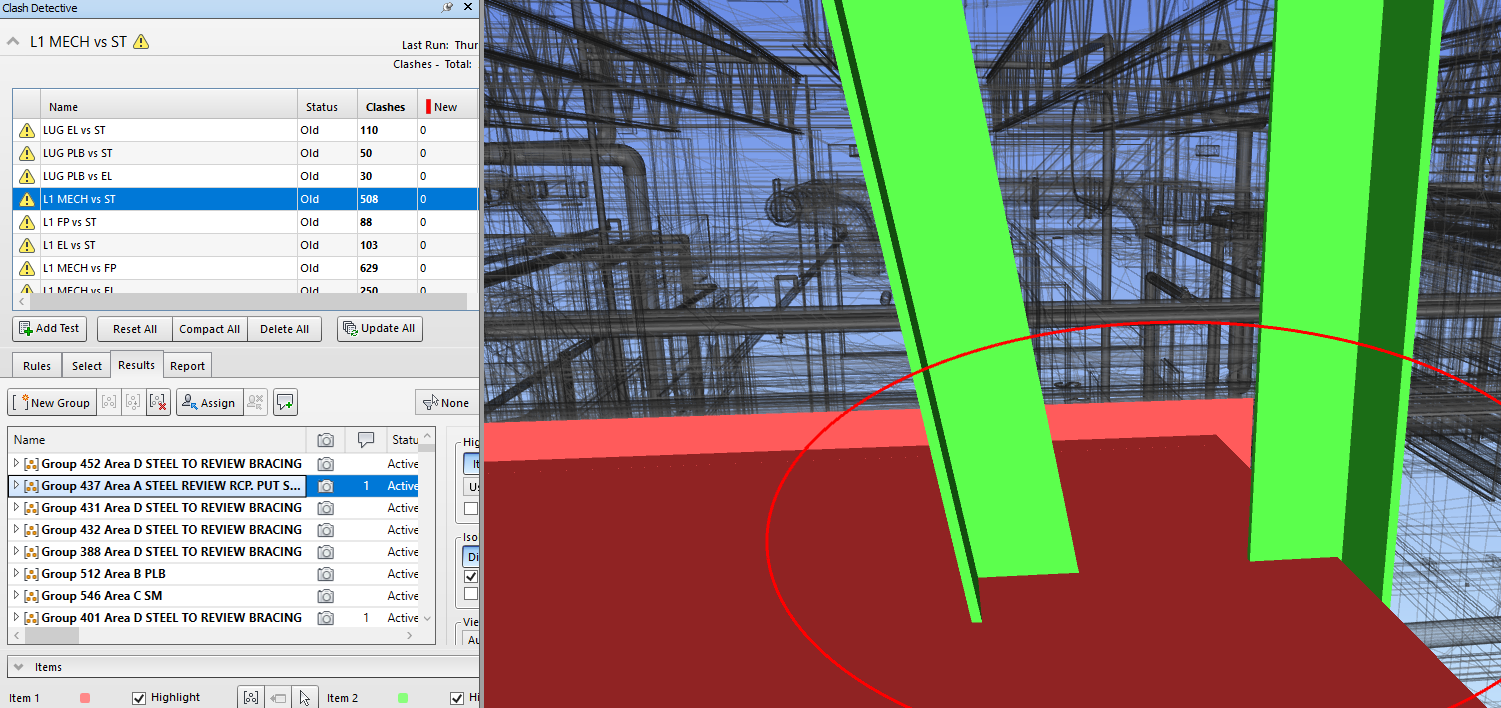
Task: Switch to the Rules tab
Action: pos(36,366)
